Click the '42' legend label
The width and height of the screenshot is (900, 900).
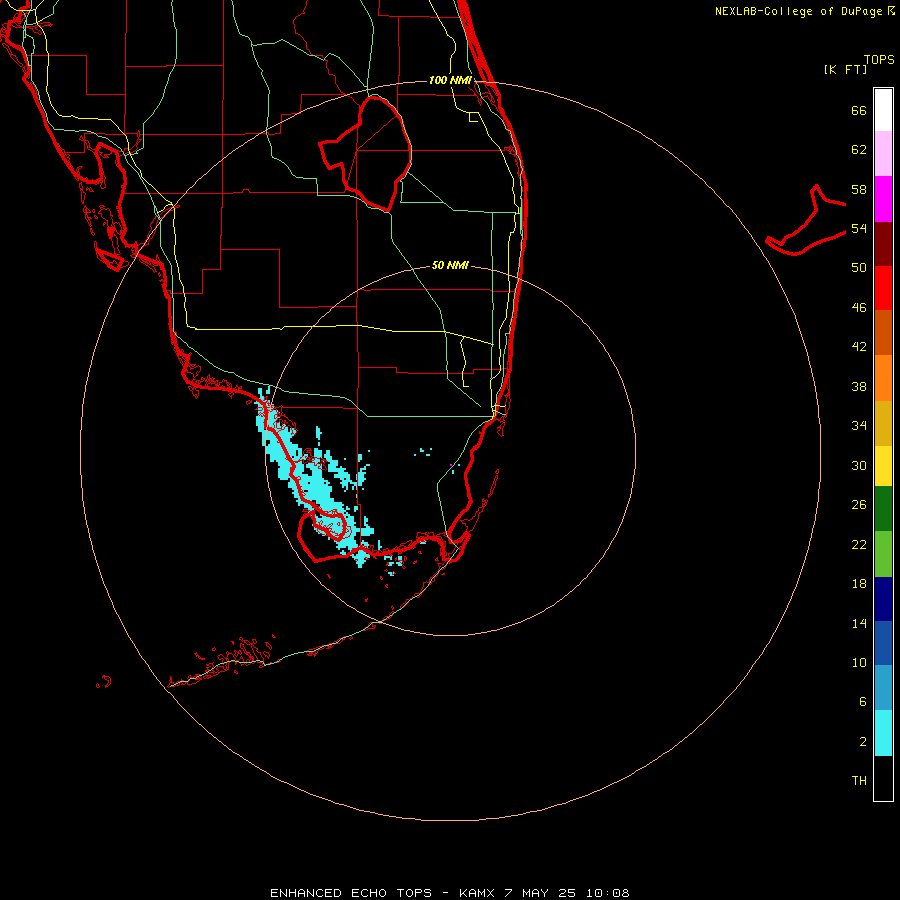pyautogui.click(x=859, y=347)
